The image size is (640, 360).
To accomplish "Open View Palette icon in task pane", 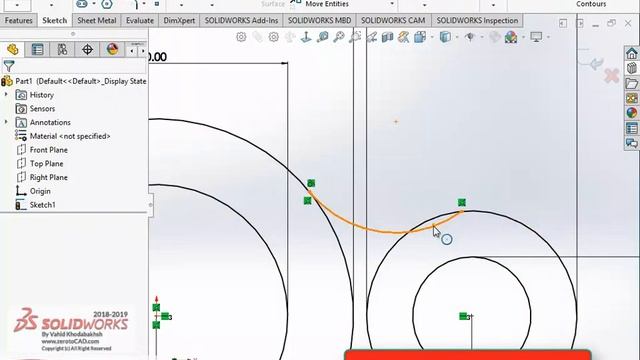I will point(632,98).
